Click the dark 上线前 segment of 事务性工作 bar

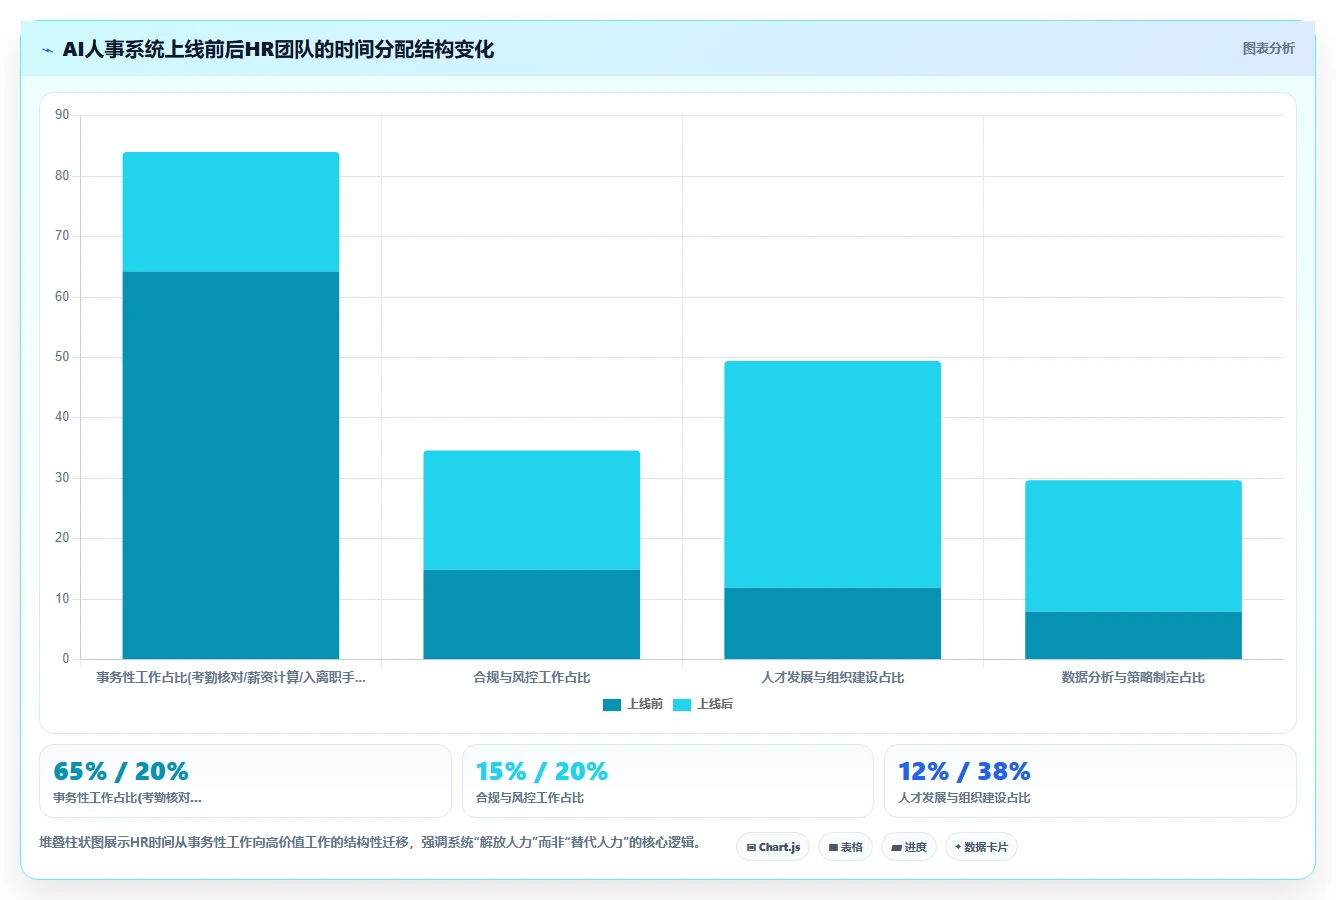click(x=231, y=465)
